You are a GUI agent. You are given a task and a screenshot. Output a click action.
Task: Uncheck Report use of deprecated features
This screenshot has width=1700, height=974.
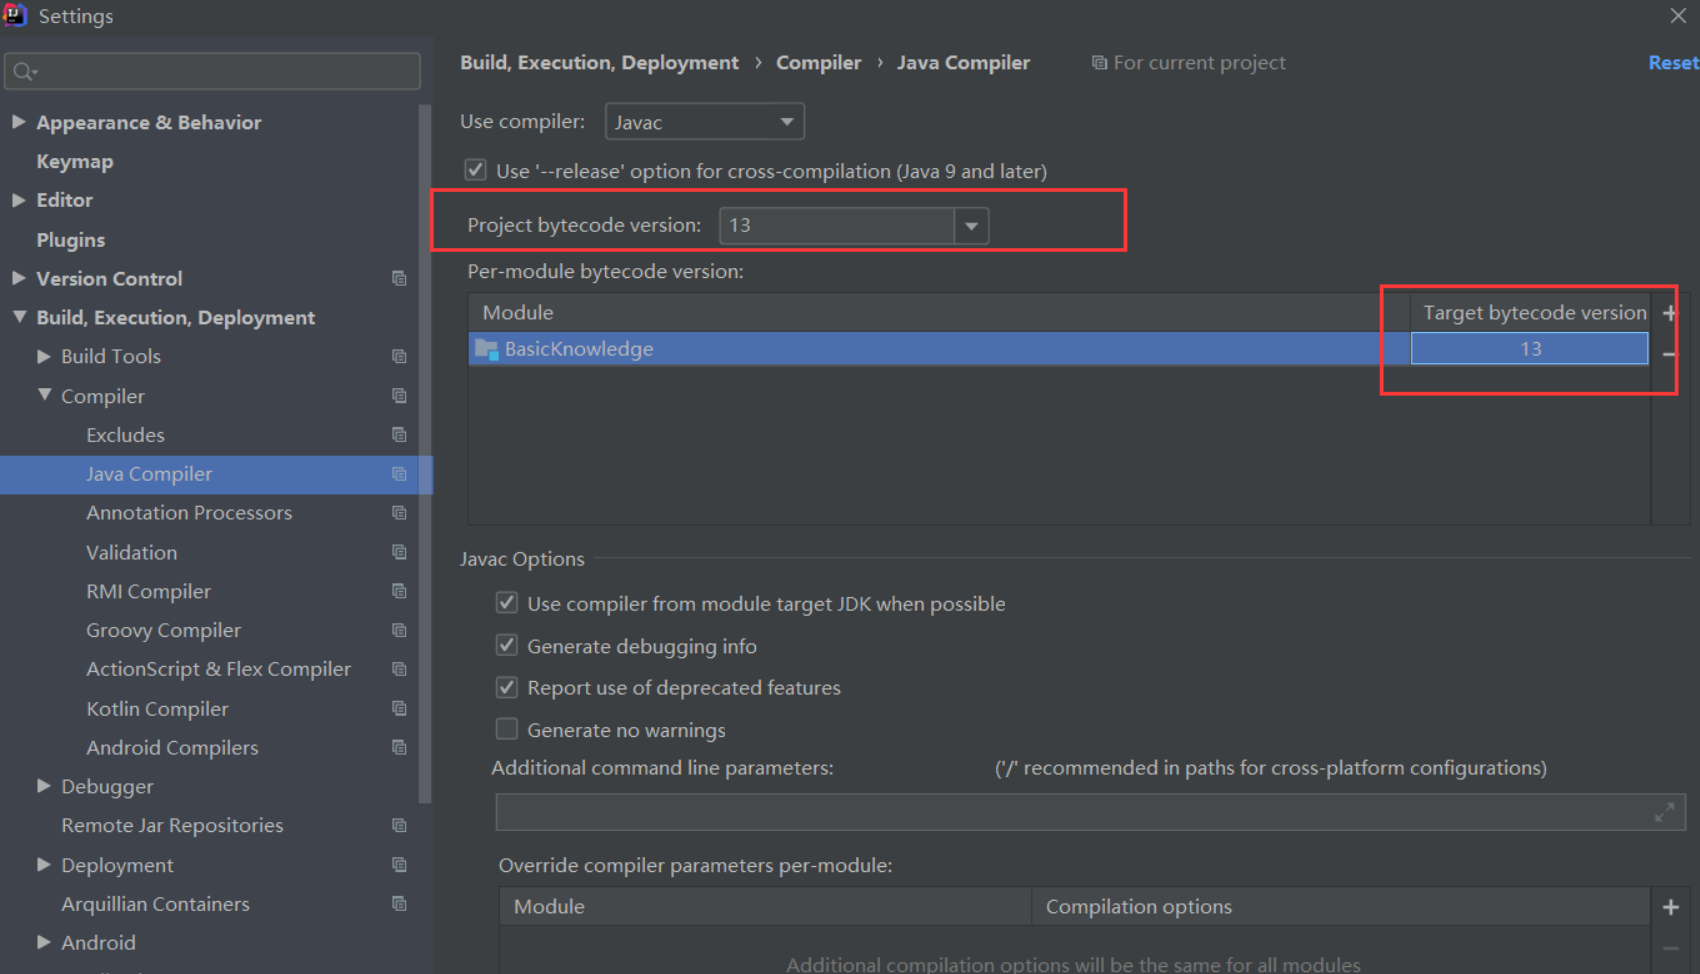(x=507, y=687)
